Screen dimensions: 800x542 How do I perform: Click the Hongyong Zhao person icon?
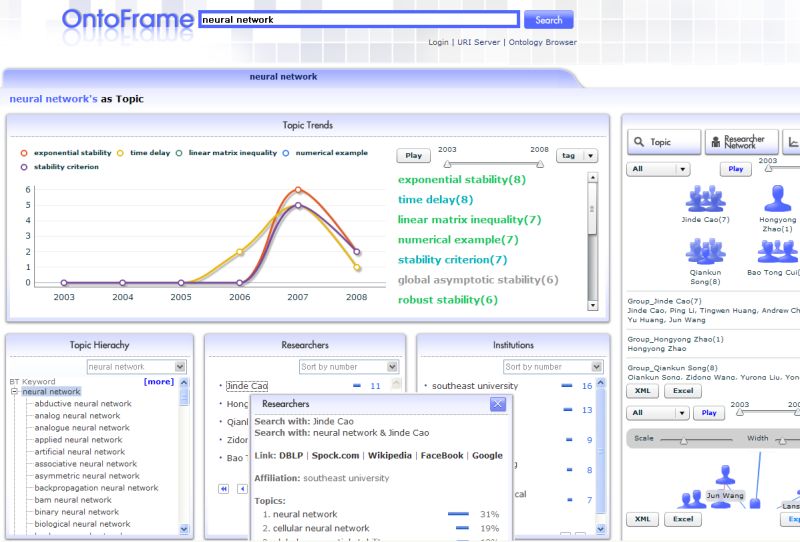click(778, 197)
